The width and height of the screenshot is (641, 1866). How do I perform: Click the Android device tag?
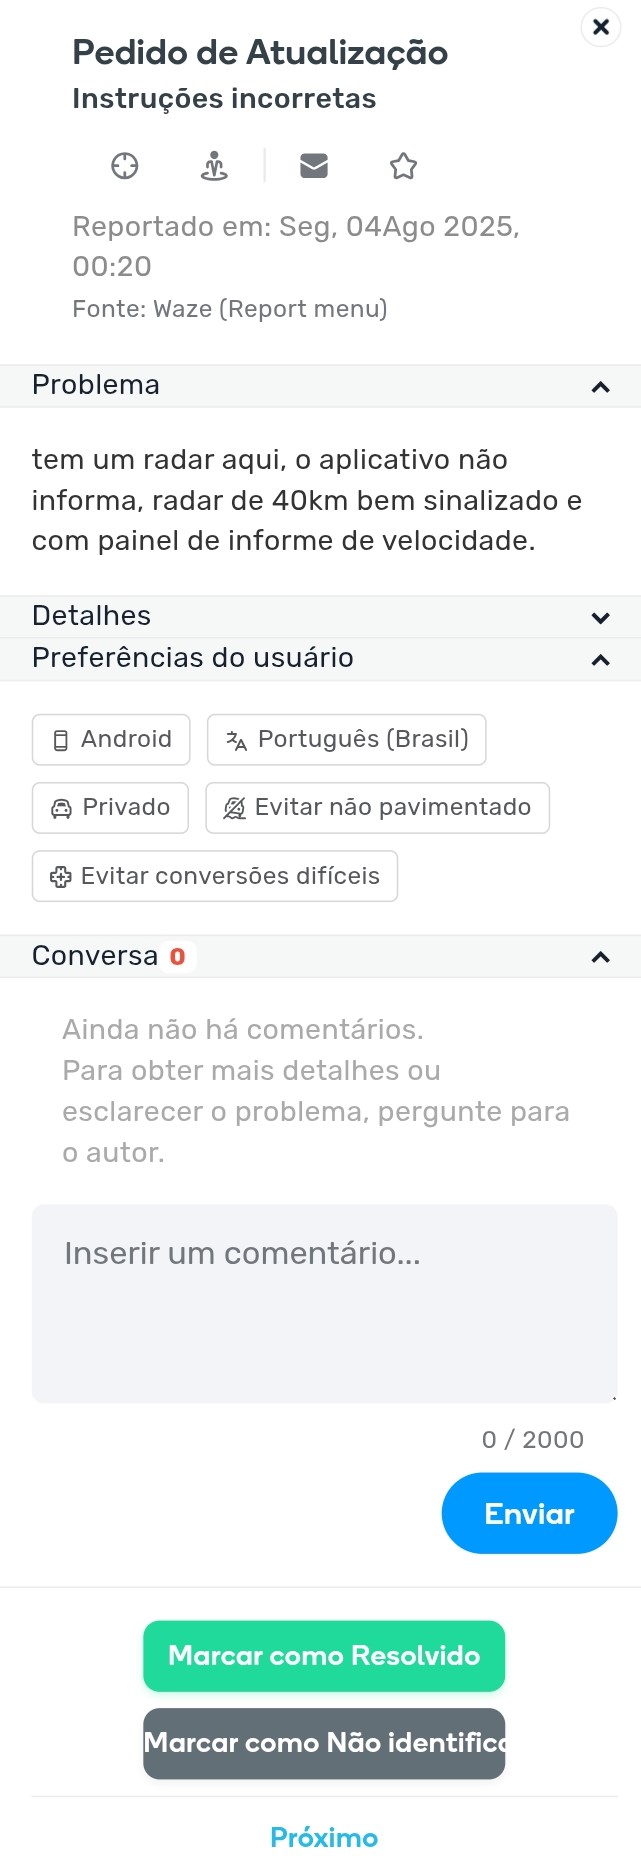111,740
